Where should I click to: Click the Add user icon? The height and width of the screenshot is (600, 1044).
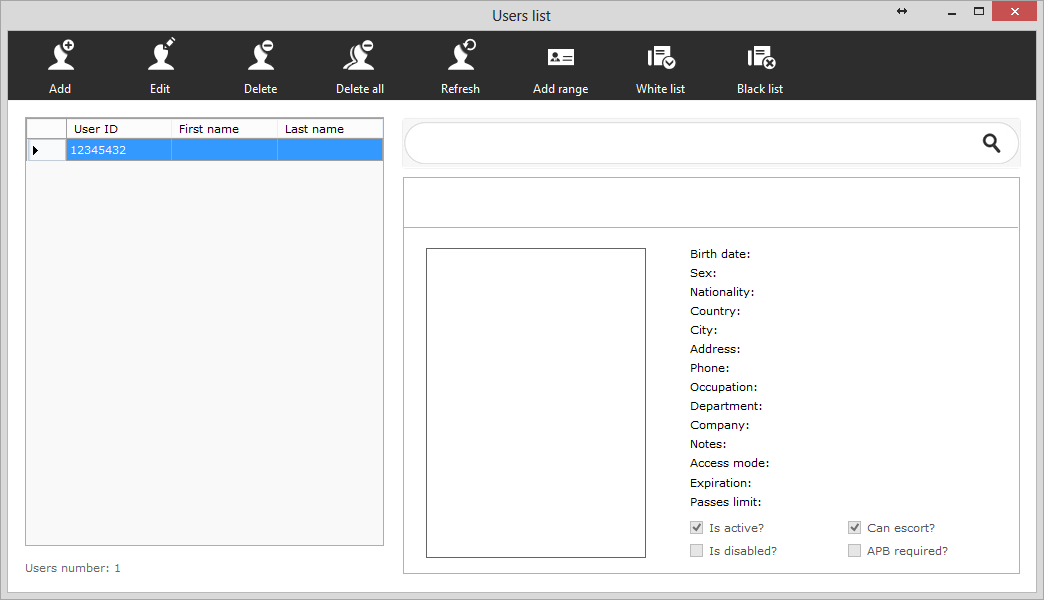(x=60, y=58)
